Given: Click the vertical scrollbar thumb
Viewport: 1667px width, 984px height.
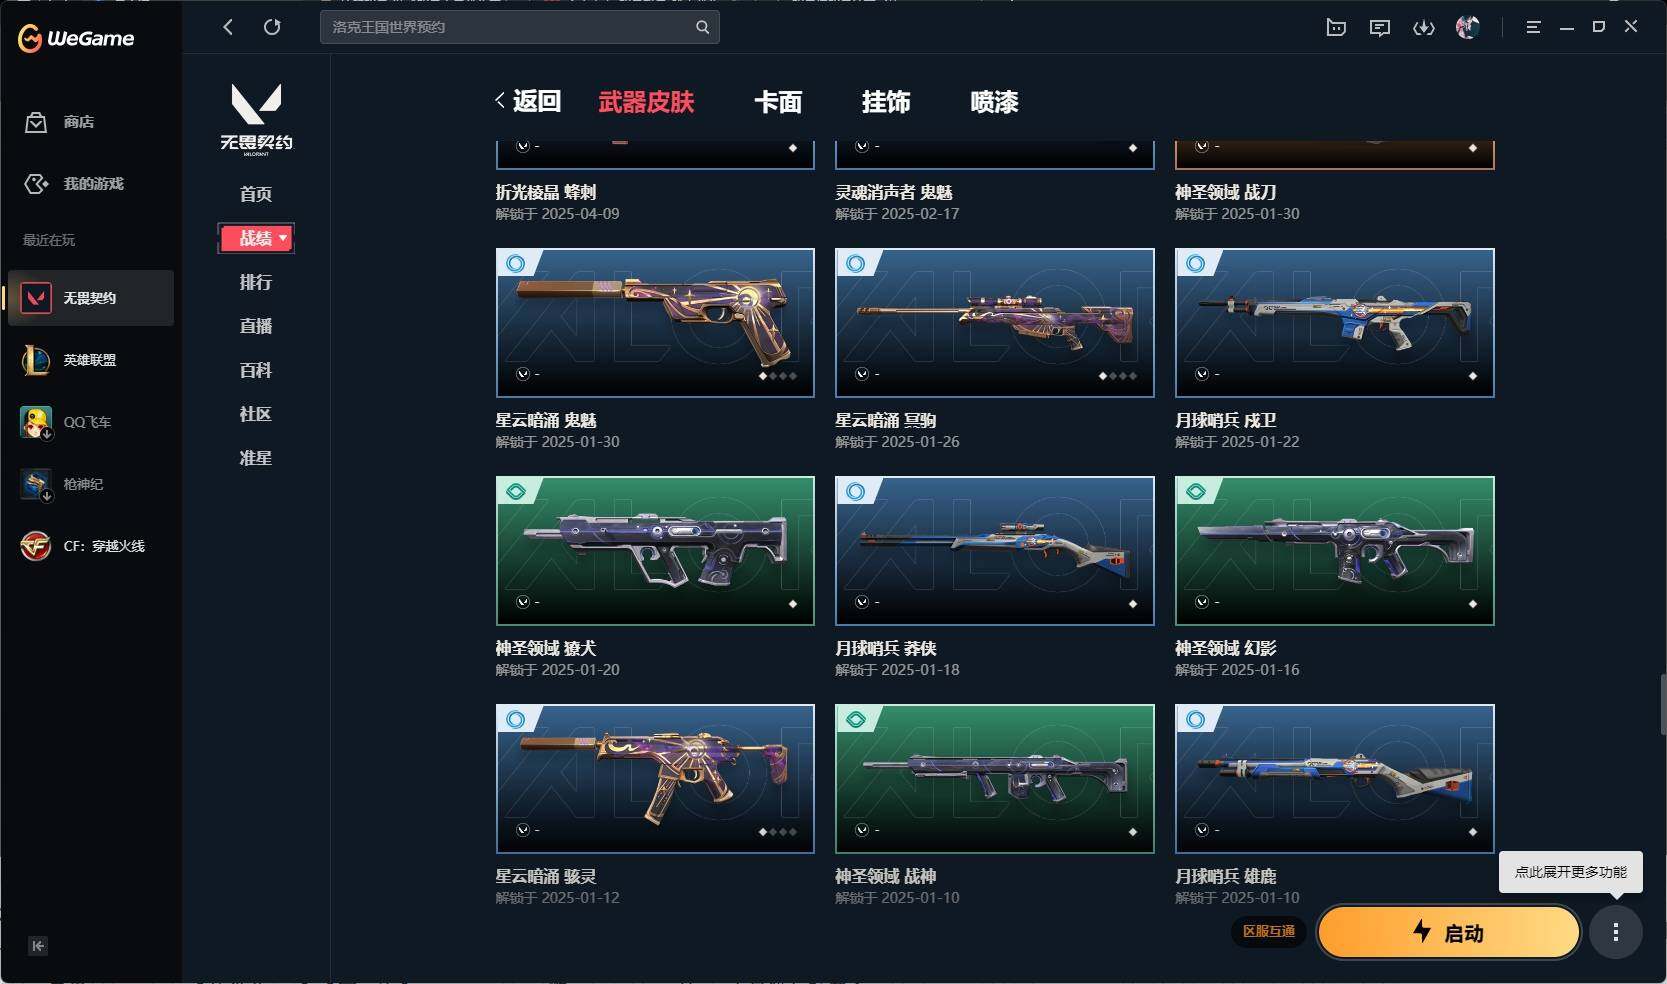Looking at the screenshot, I should tap(1662, 704).
